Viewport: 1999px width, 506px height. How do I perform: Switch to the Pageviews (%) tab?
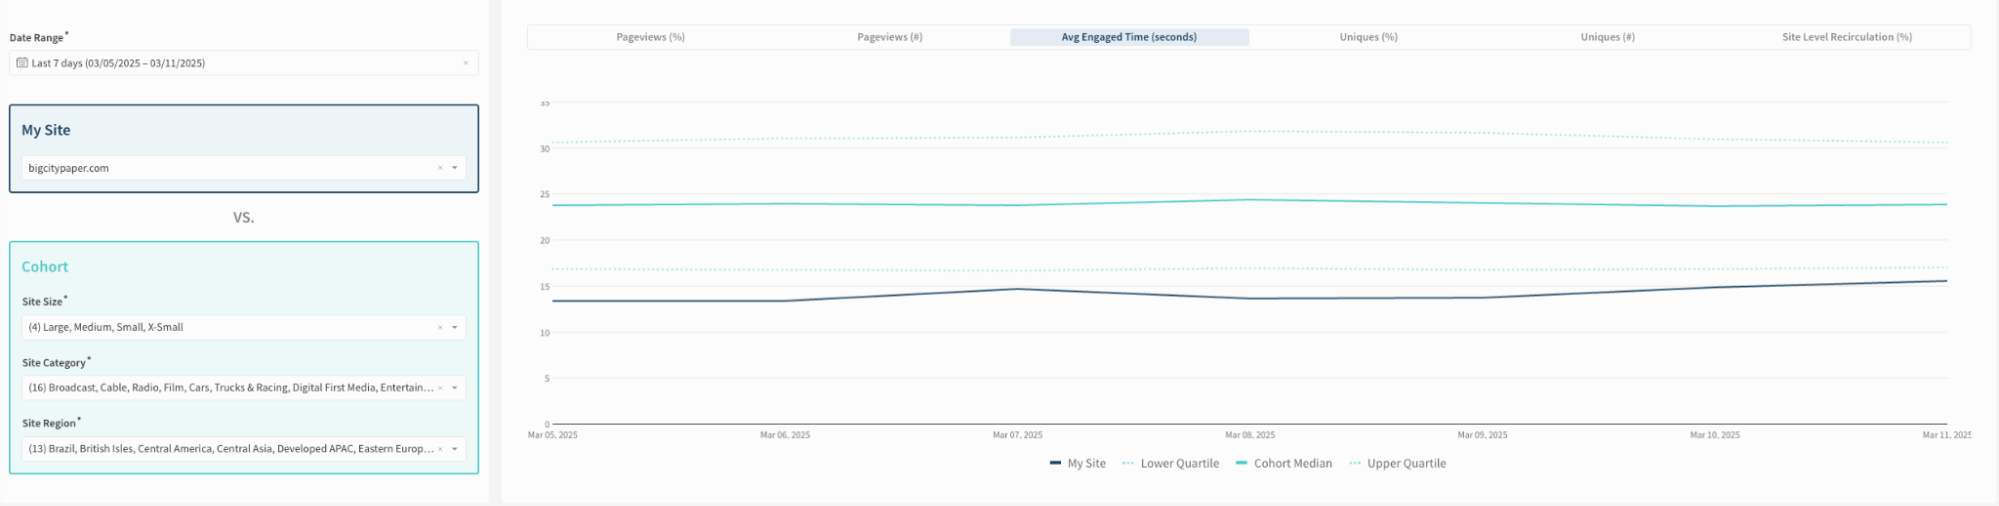pyautogui.click(x=650, y=37)
